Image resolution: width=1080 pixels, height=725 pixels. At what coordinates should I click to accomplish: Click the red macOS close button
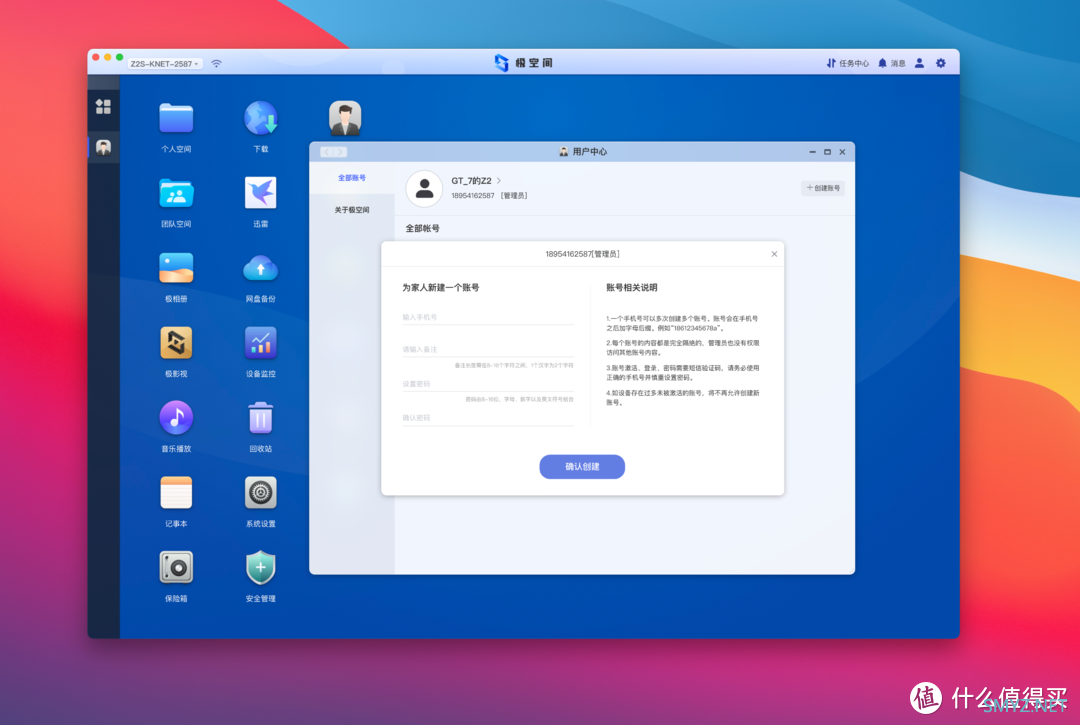[x=96, y=57]
